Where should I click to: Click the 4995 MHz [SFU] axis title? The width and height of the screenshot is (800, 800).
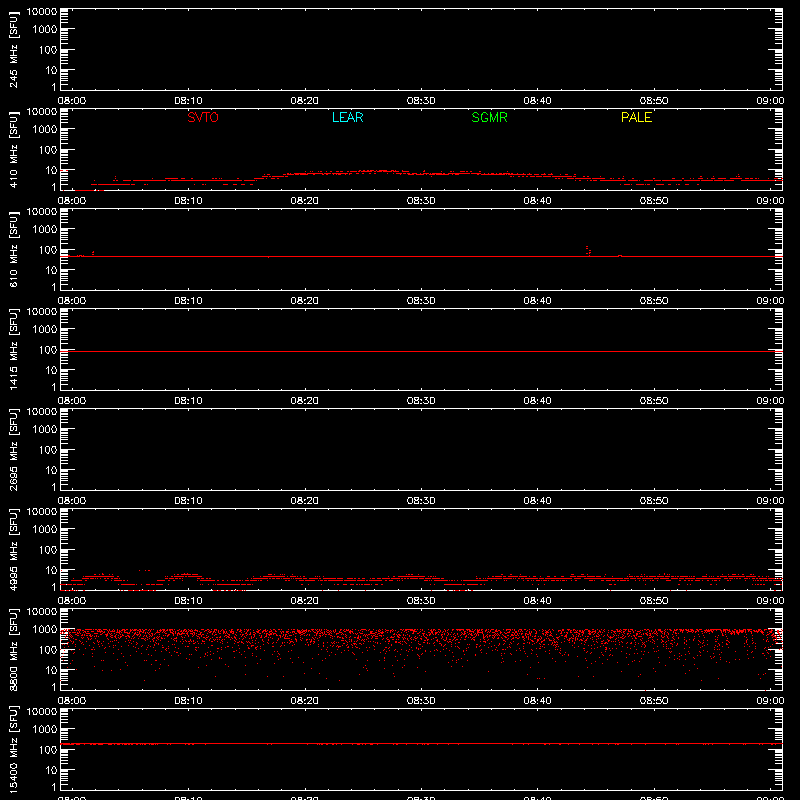13,549
